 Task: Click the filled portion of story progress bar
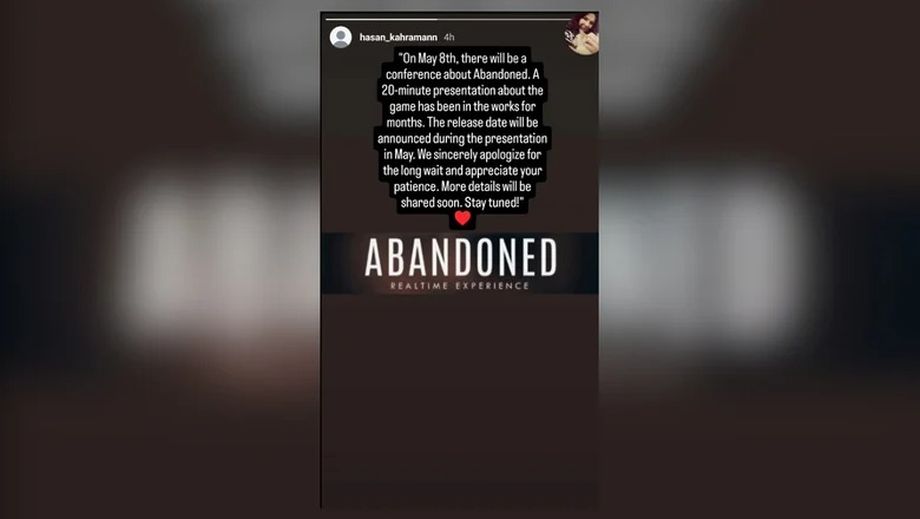tap(381, 19)
